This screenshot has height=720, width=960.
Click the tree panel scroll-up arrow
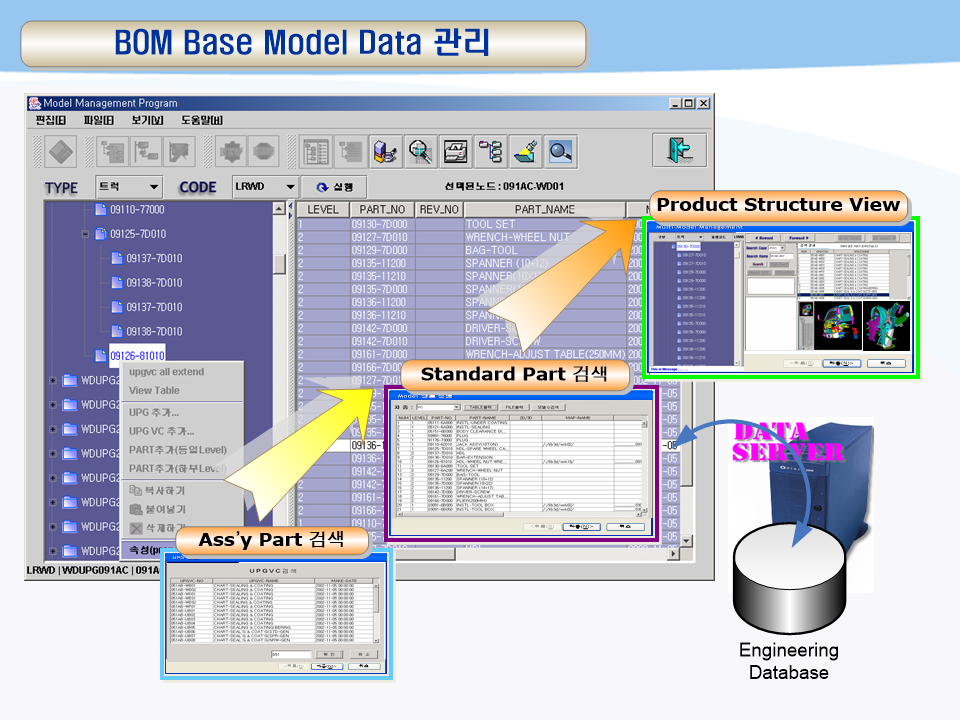279,209
